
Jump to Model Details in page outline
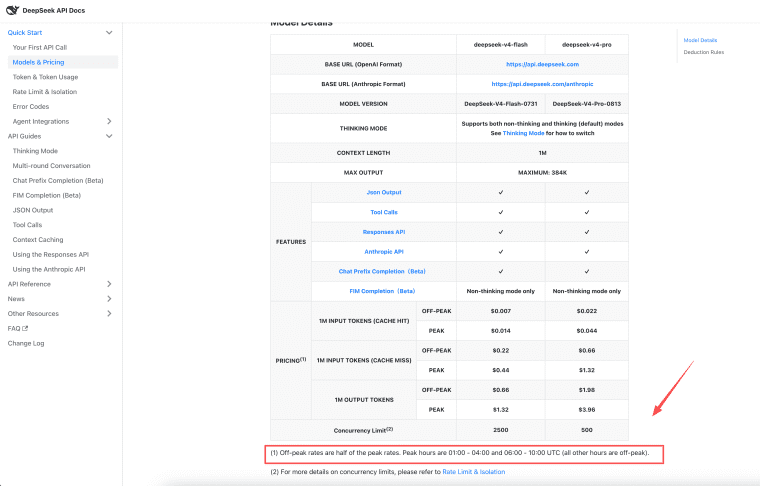tap(700, 40)
